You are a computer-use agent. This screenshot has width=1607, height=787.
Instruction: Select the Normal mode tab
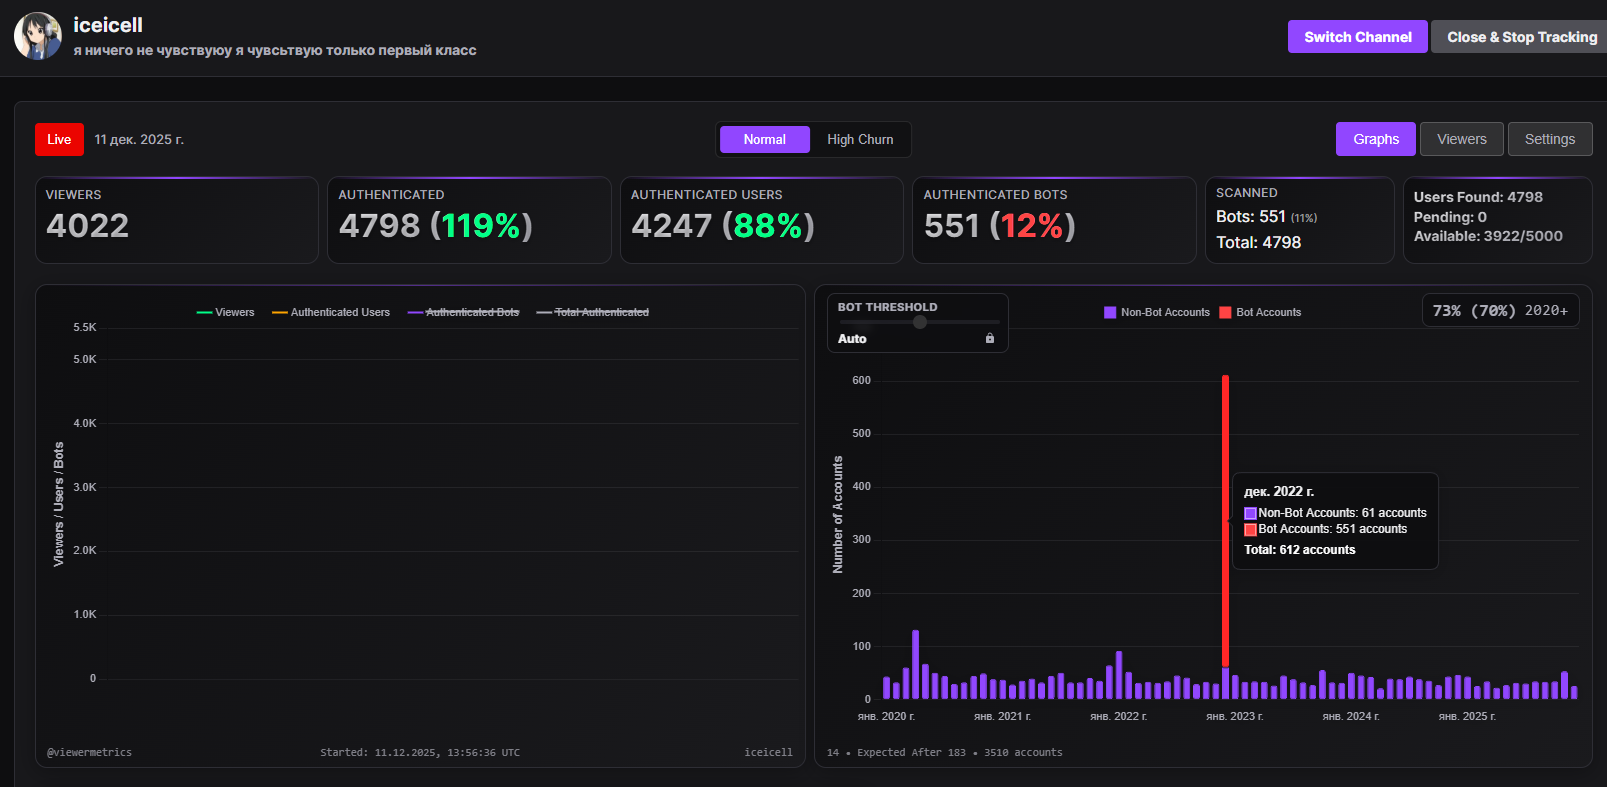click(765, 140)
